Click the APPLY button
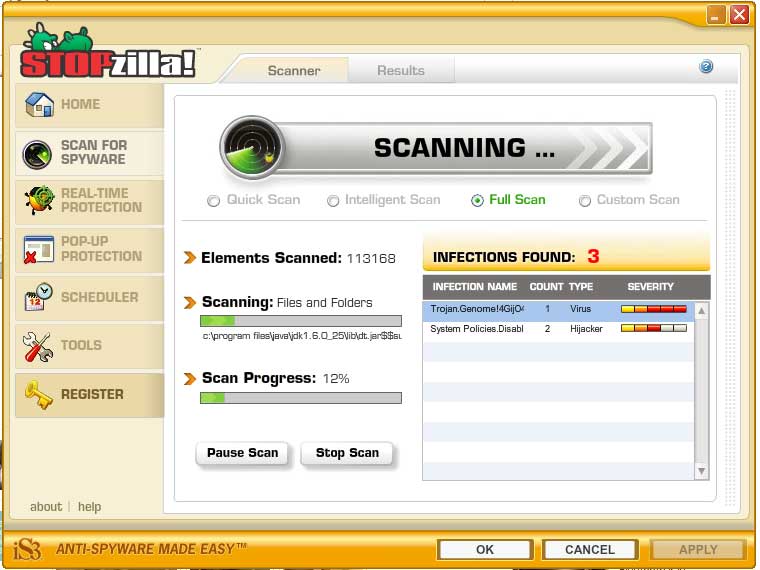 click(697, 550)
